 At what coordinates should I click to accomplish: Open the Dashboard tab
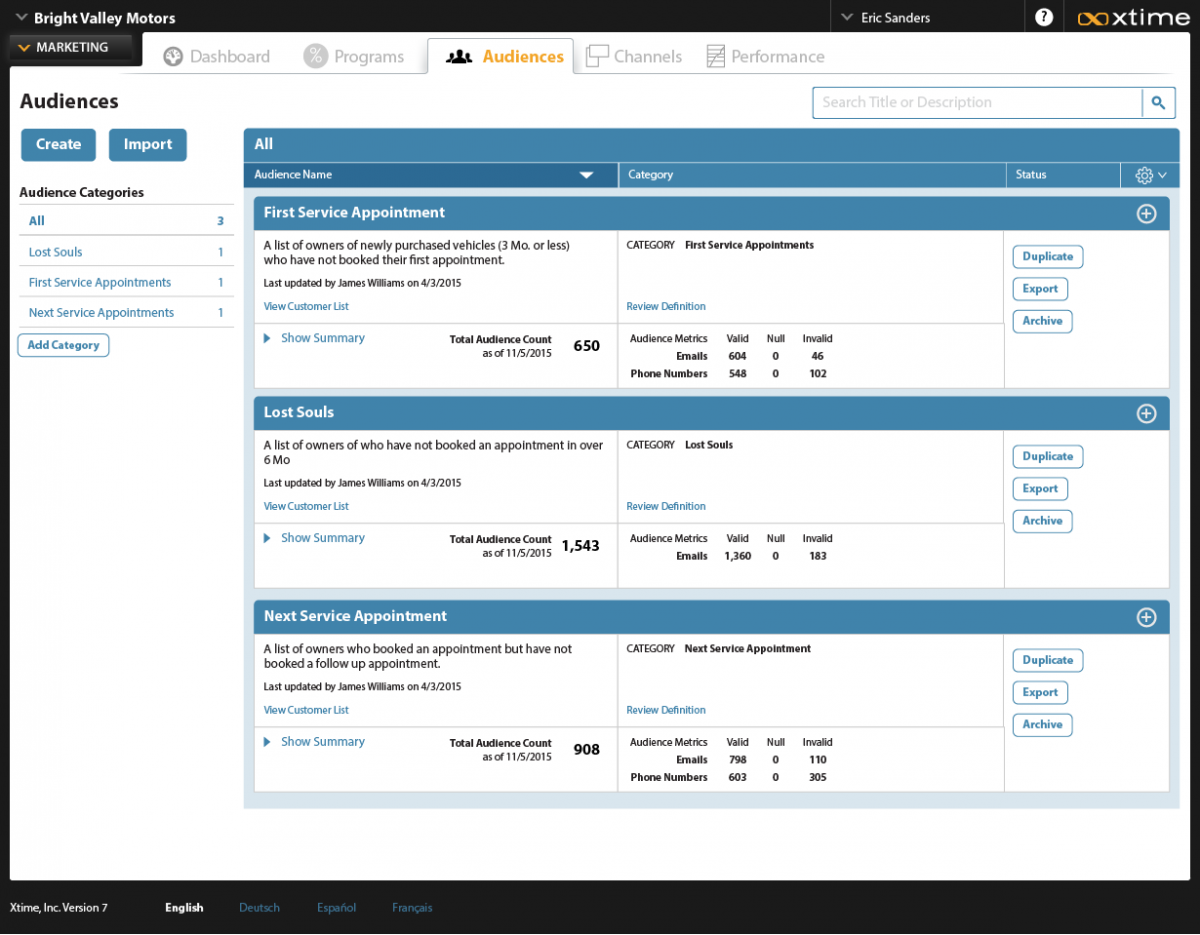pos(217,57)
